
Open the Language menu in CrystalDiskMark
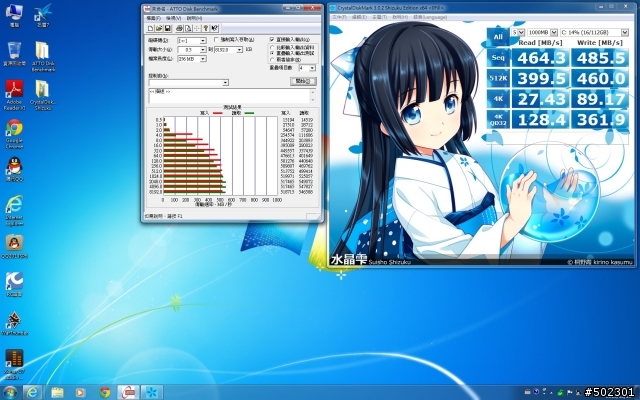[430, 17]
